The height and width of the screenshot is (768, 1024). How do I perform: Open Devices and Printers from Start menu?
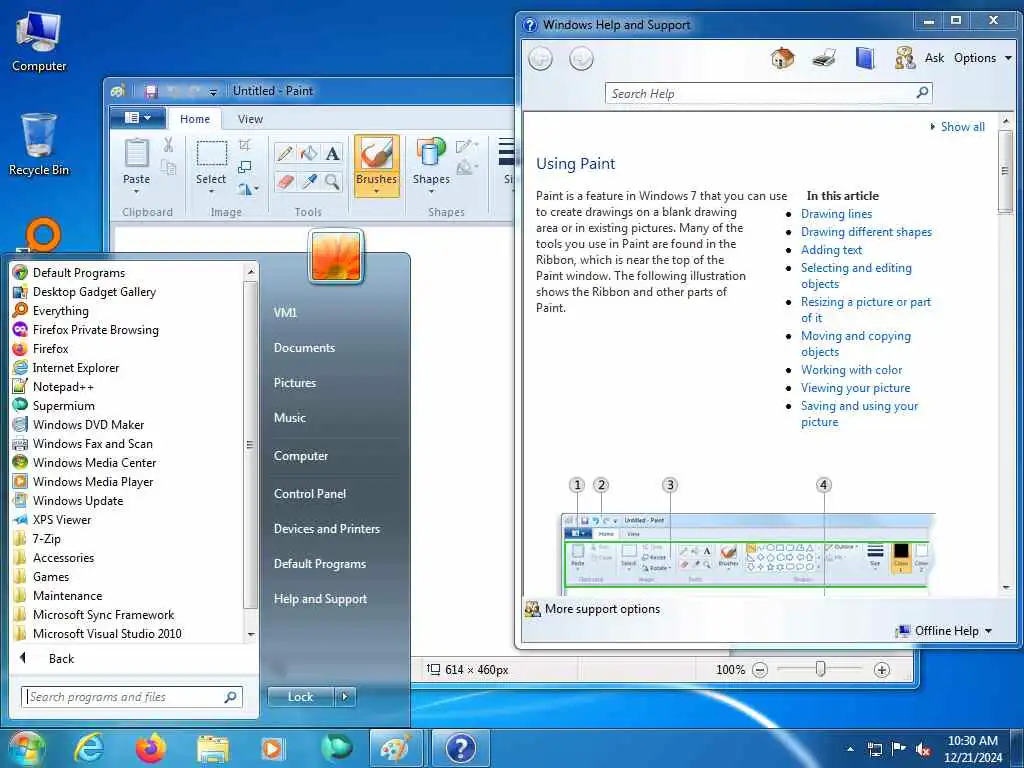pos(327,529)
